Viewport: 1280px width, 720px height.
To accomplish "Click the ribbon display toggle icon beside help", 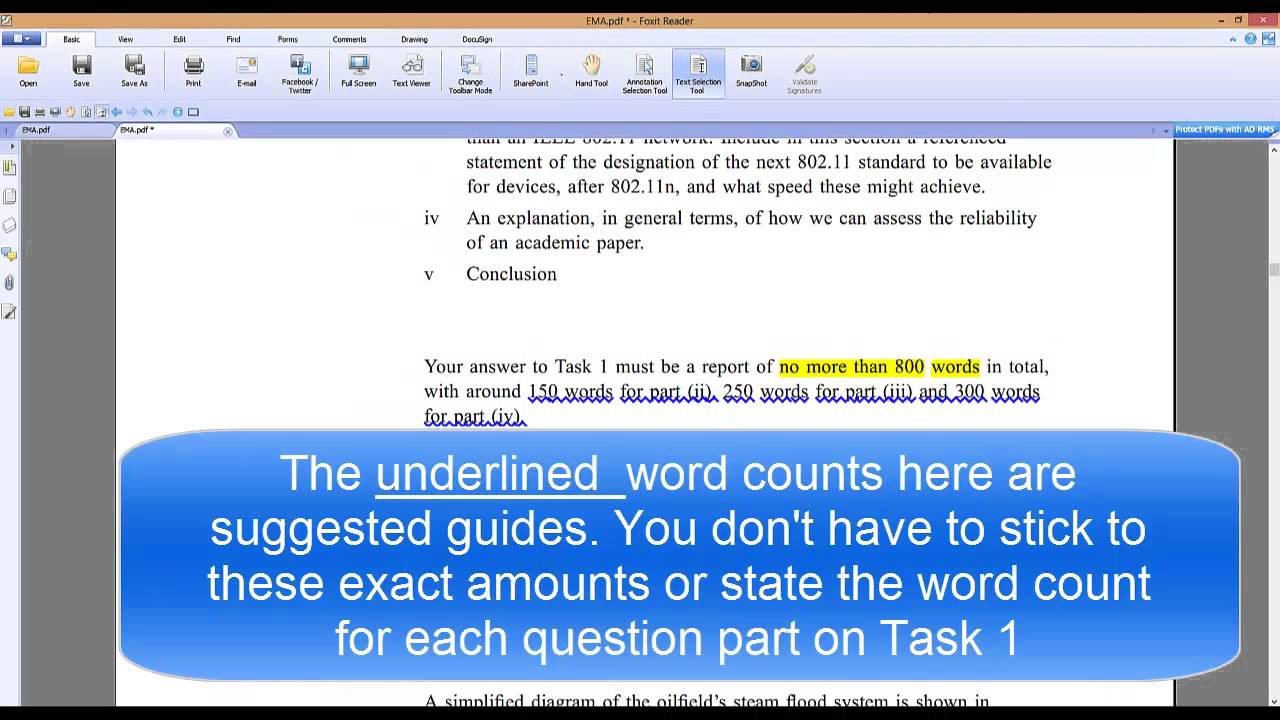I will click(x=1267, y=39).
